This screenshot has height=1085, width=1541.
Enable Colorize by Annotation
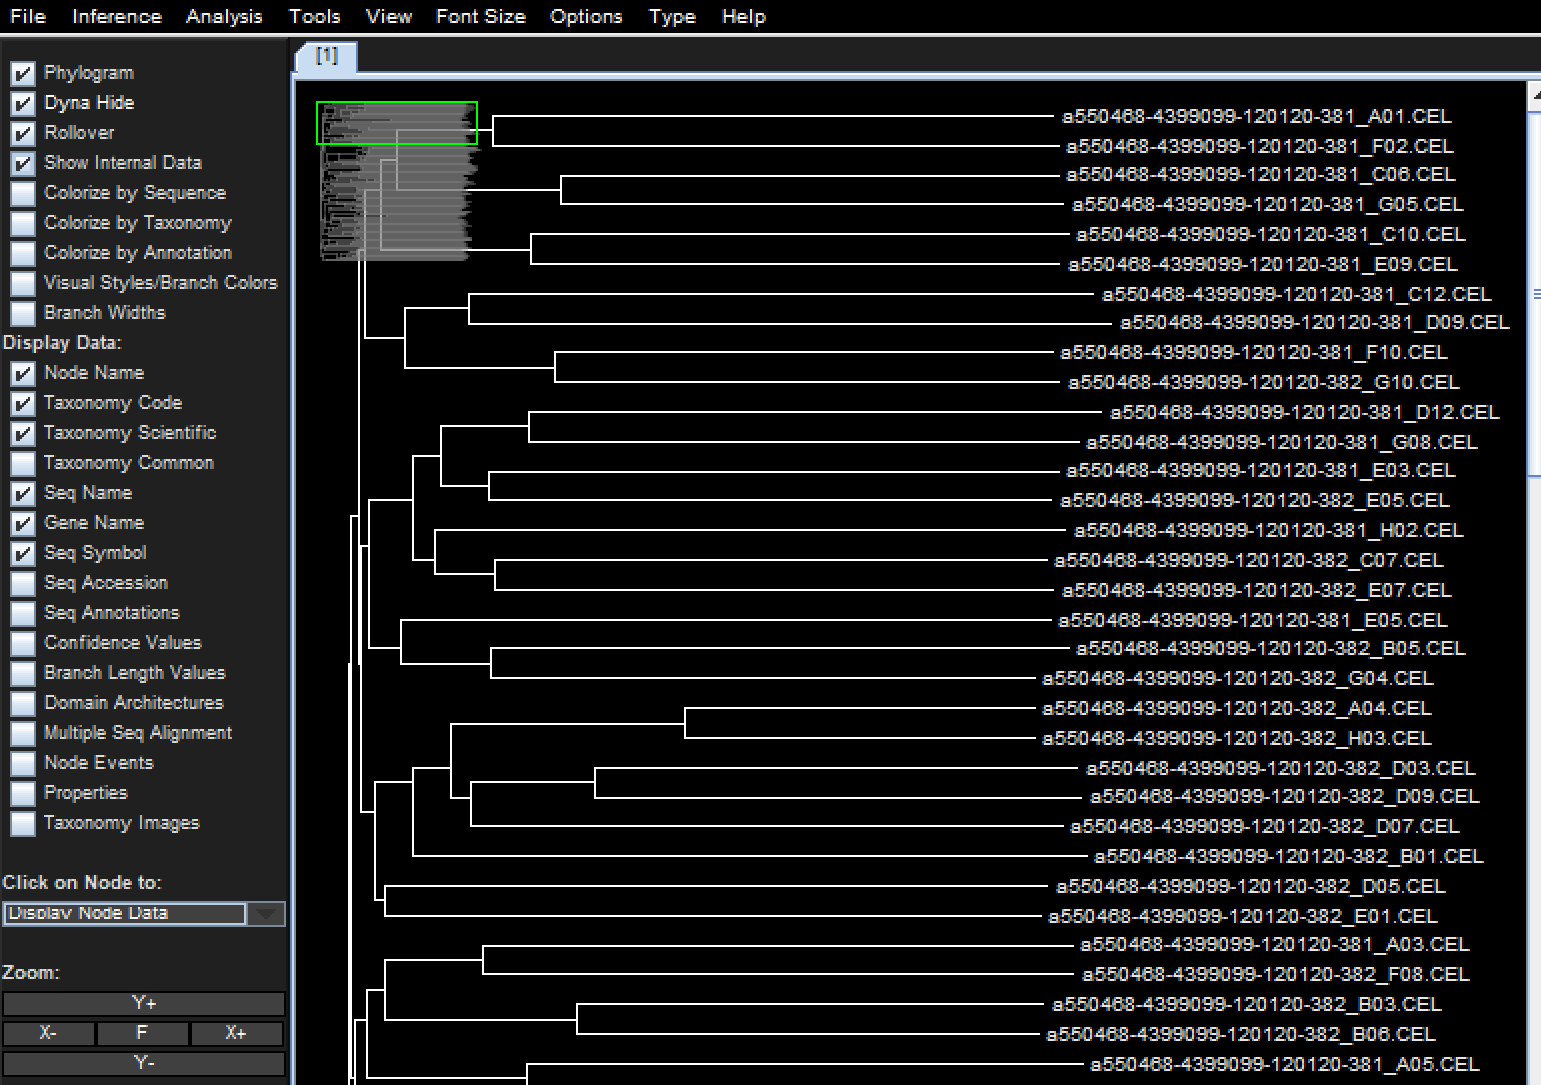tap(23, 253)
